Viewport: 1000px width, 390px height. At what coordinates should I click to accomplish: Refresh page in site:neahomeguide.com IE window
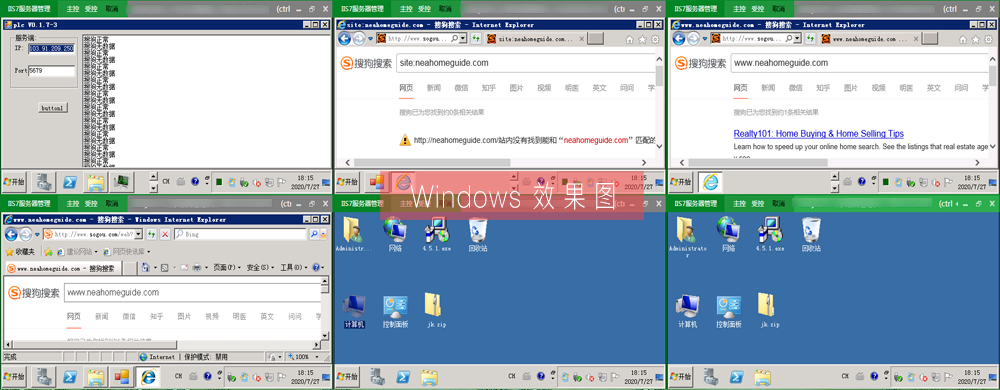[475, 39]
